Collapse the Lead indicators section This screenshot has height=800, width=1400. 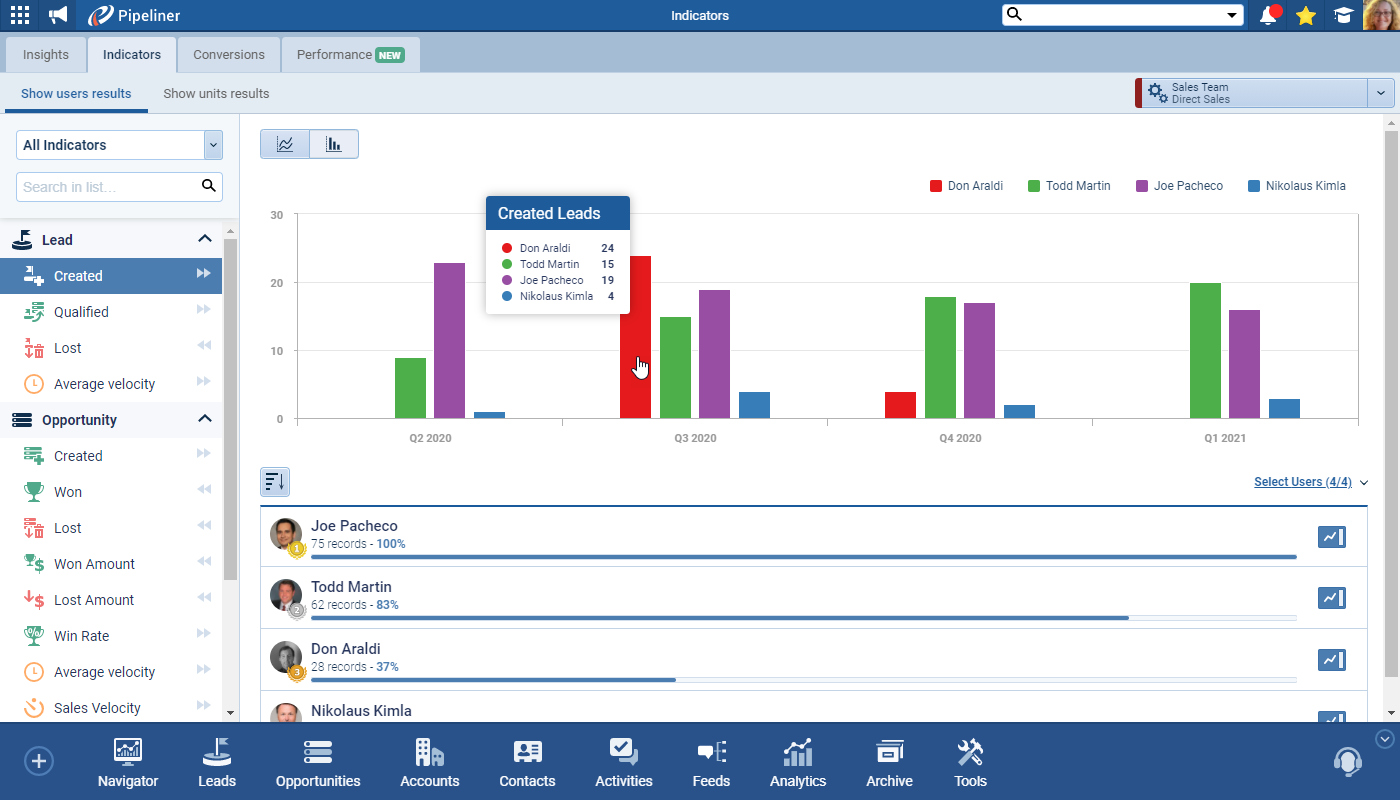click(205, 240)
